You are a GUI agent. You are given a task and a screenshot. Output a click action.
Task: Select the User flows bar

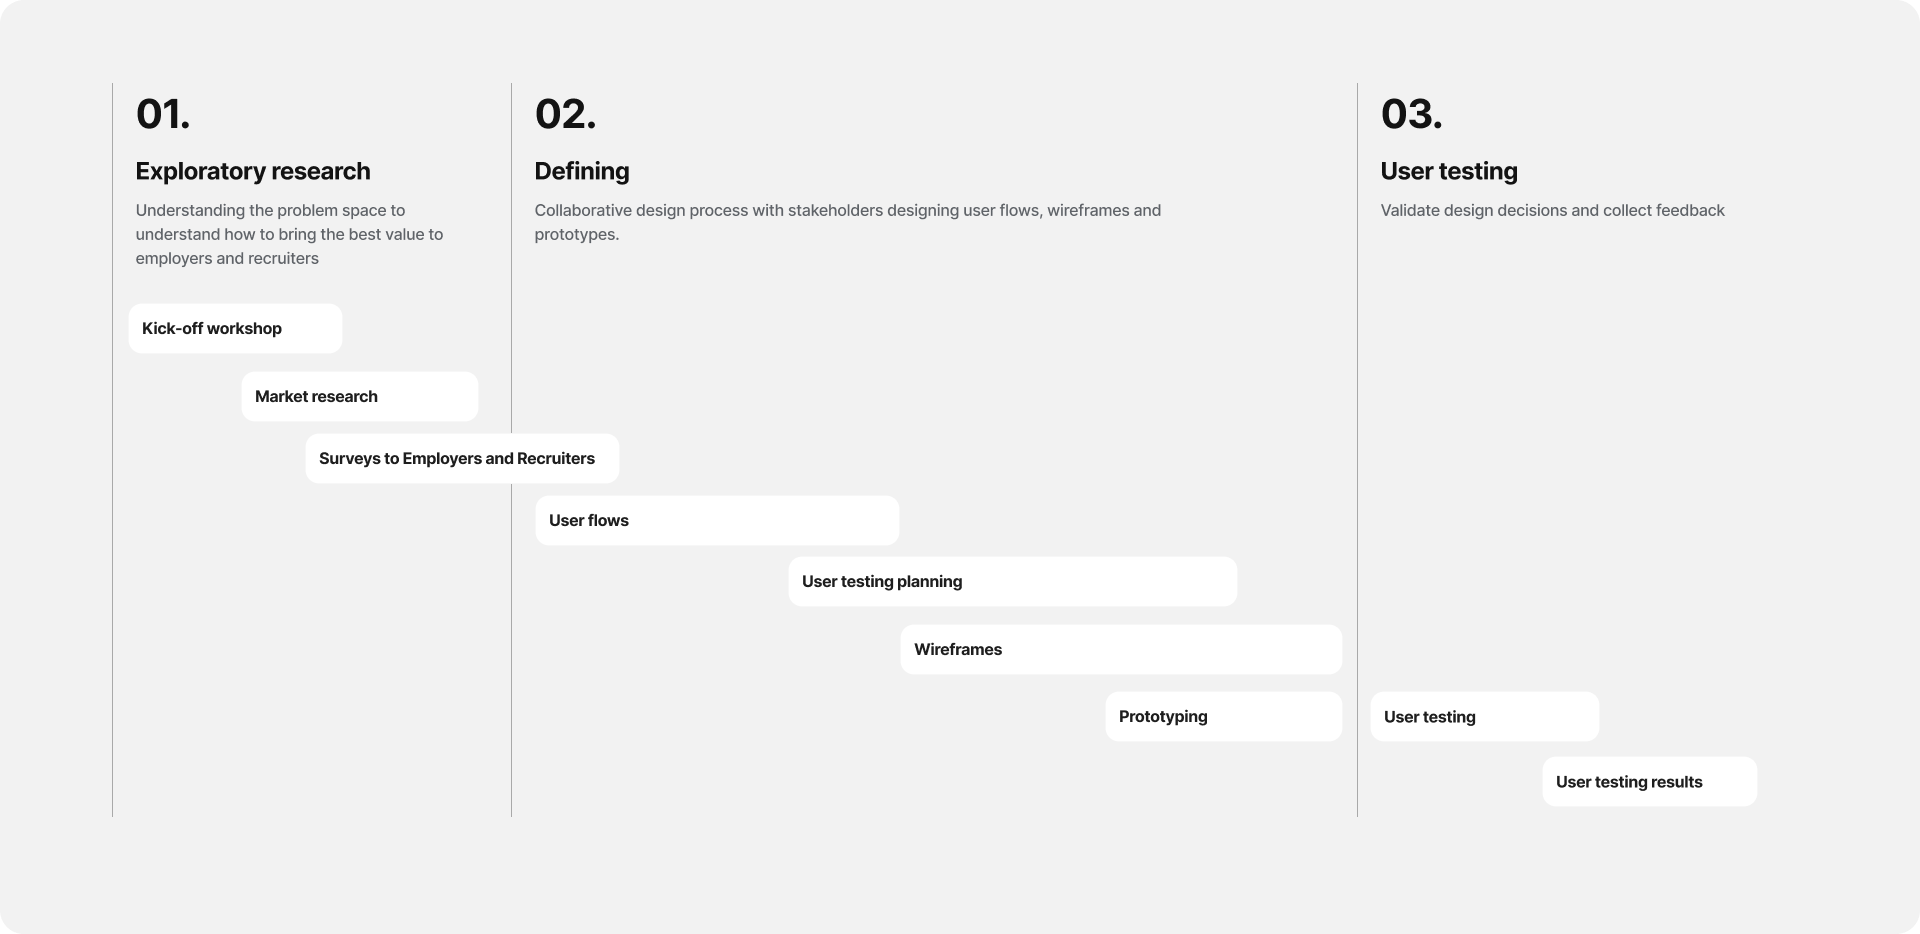(x=717, y=520)
